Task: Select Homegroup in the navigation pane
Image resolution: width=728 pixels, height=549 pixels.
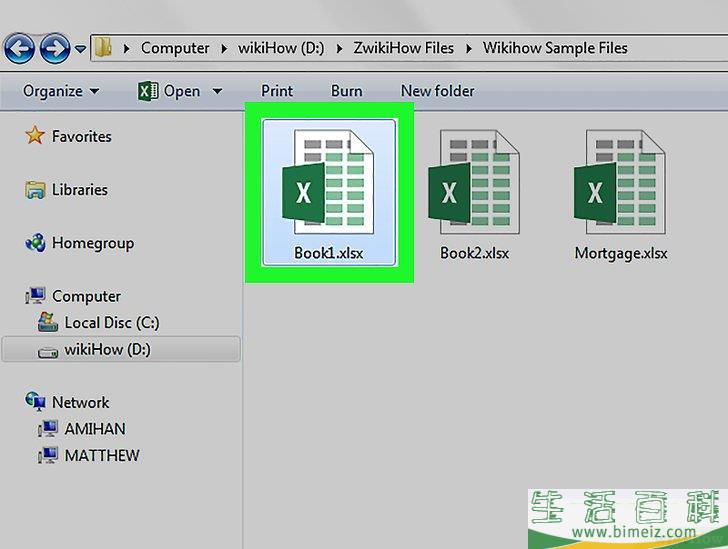Action: [x=93, y=243]
